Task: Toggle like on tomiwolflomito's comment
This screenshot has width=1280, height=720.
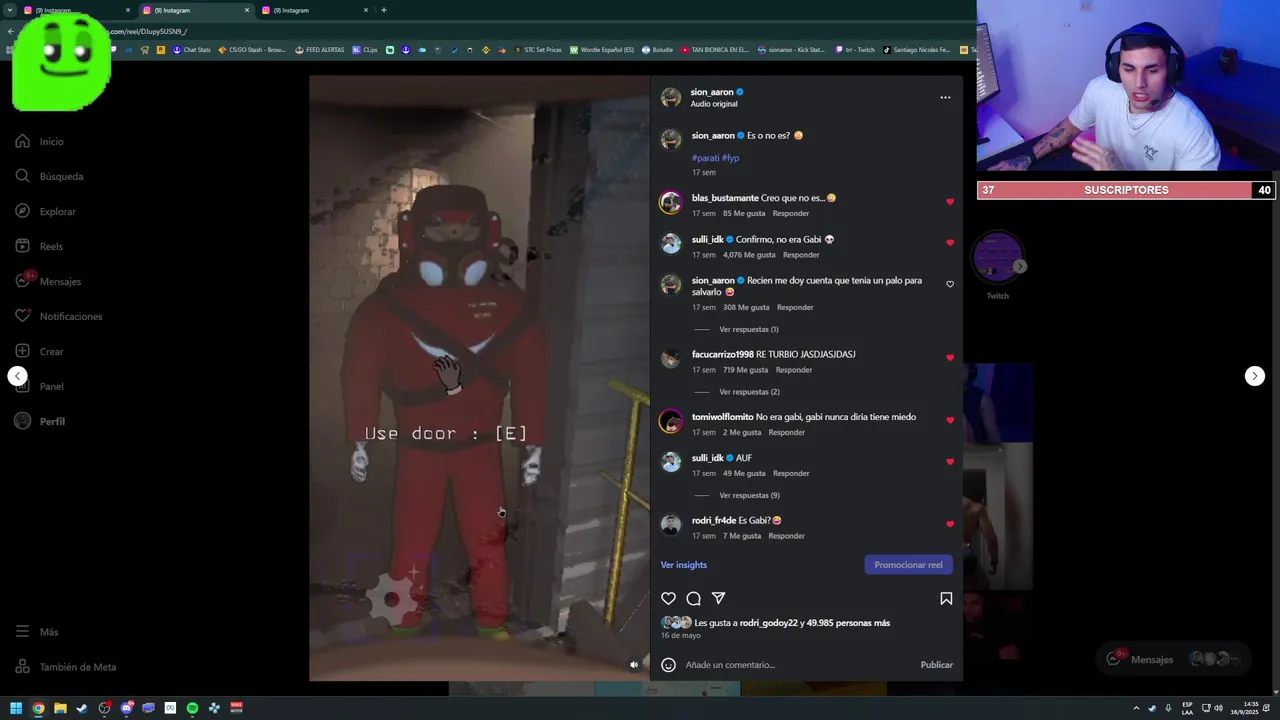Action: (x=950, y=421)
